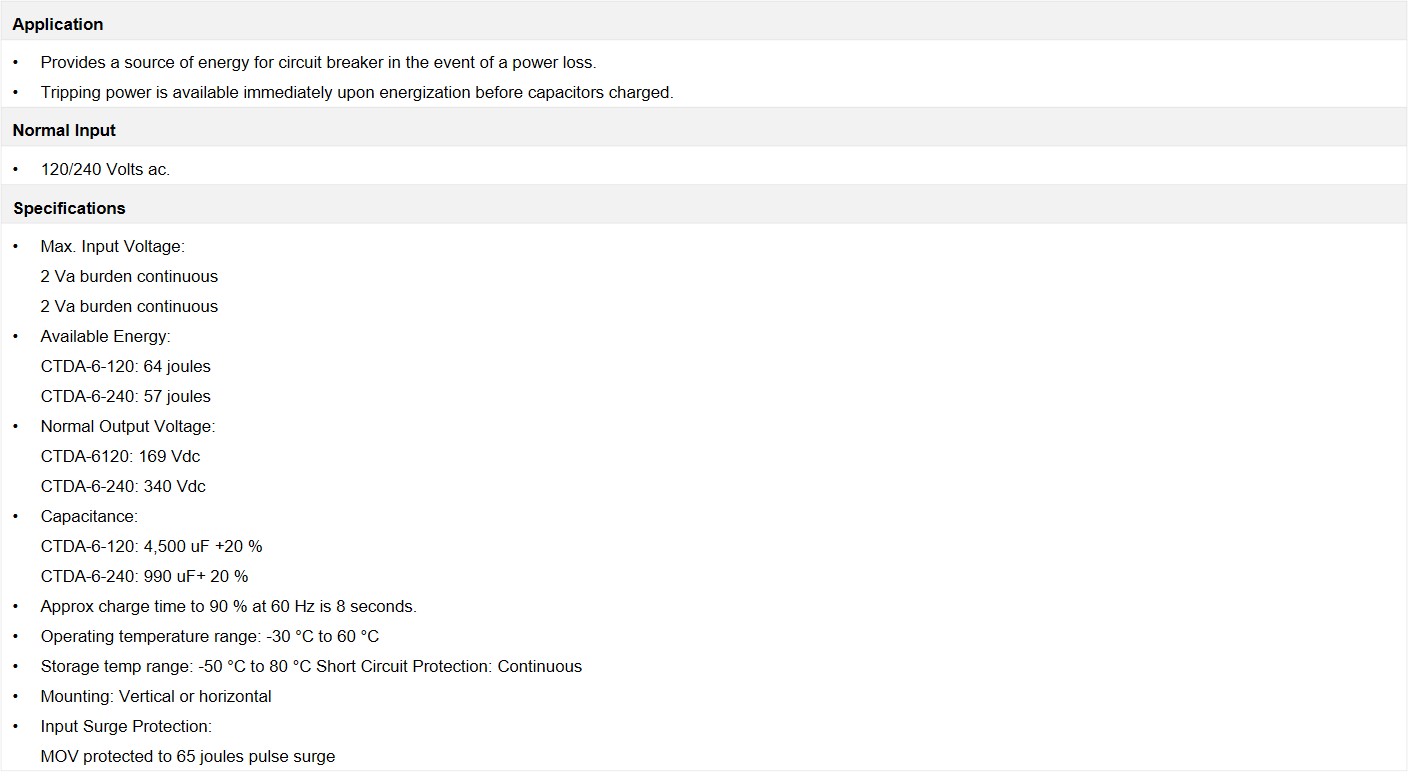Click the 'Operating temperature range' line
The width and height of the screenshot is (1408, 776).
[x=210, y=636]
